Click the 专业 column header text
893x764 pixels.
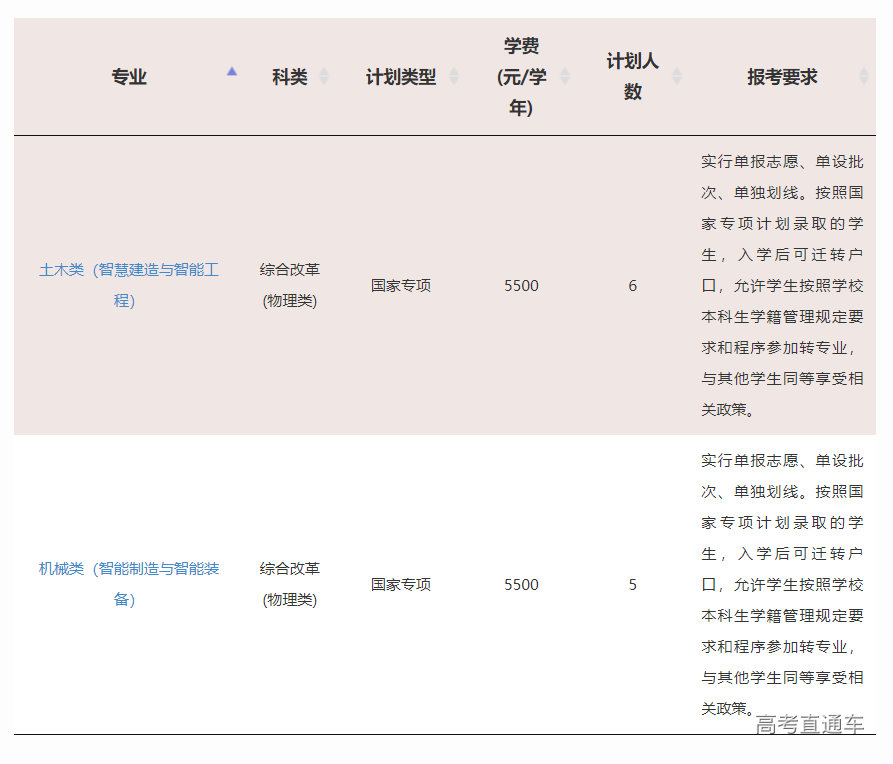[129, 77]
